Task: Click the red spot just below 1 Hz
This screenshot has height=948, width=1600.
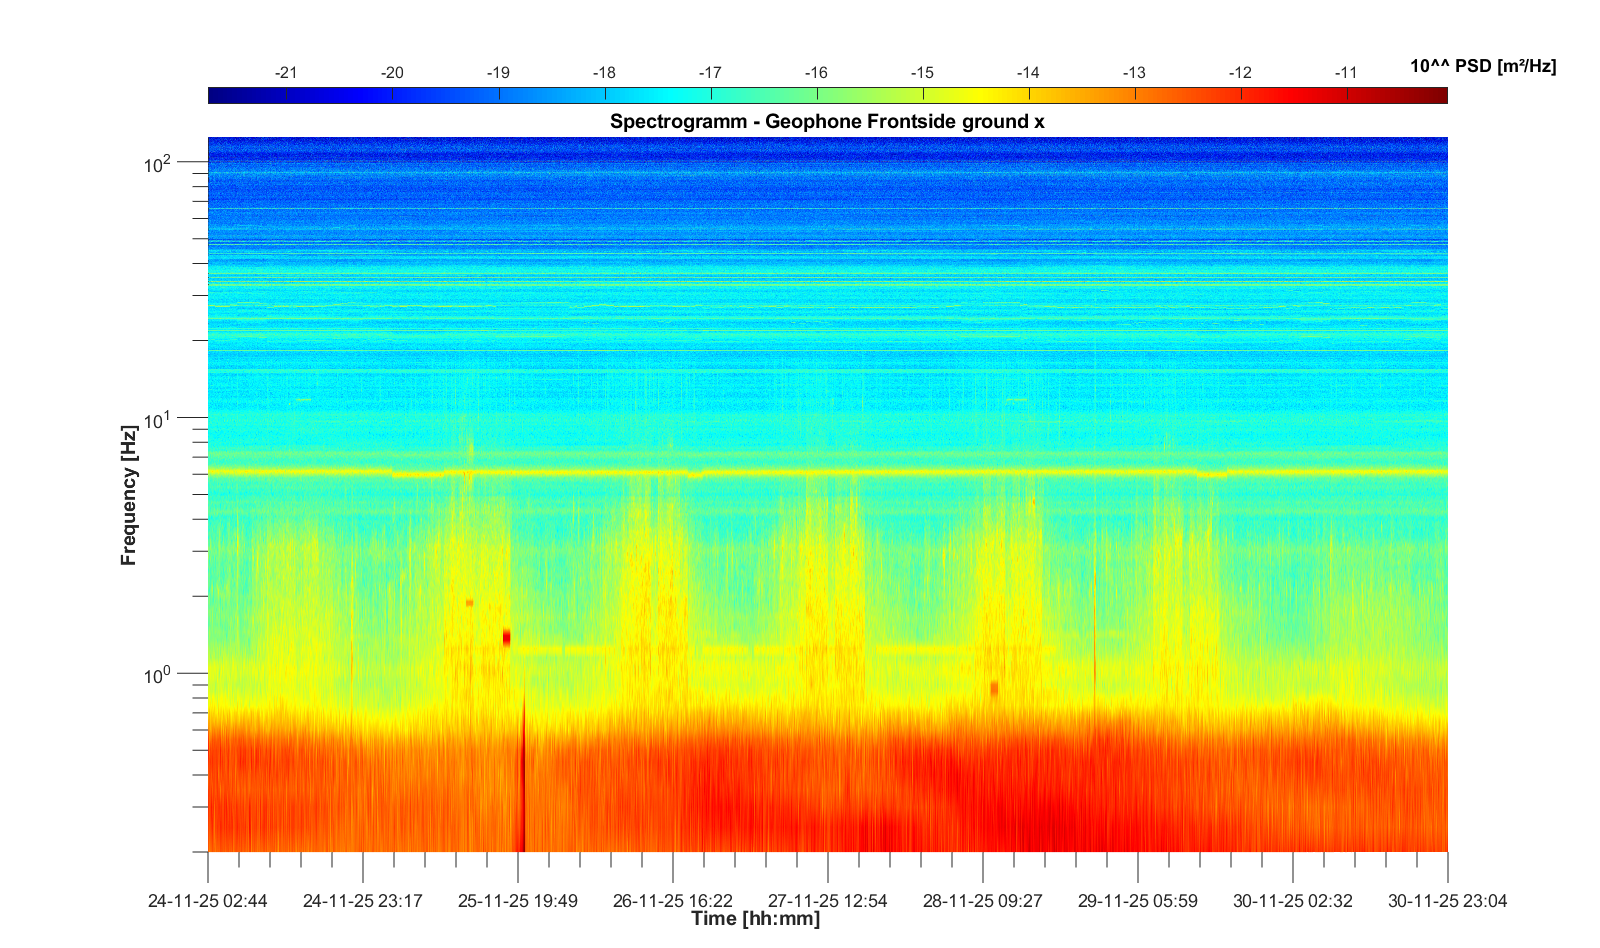Action: point(994,689)
